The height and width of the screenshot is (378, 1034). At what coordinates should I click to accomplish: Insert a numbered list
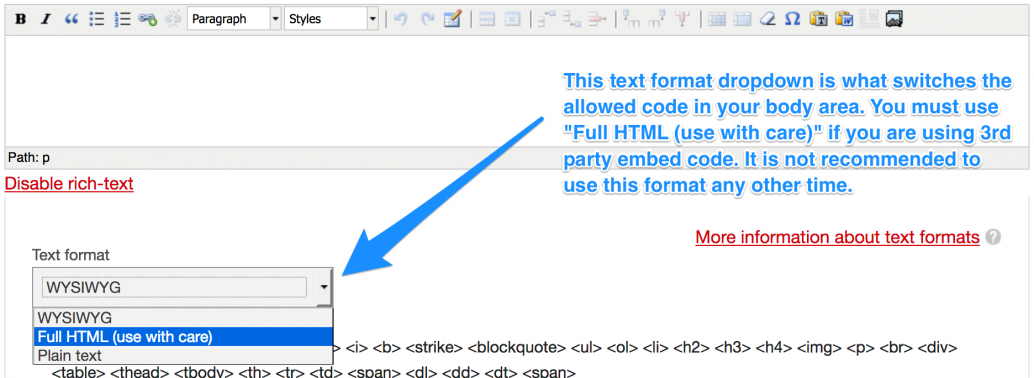[122, 19]
